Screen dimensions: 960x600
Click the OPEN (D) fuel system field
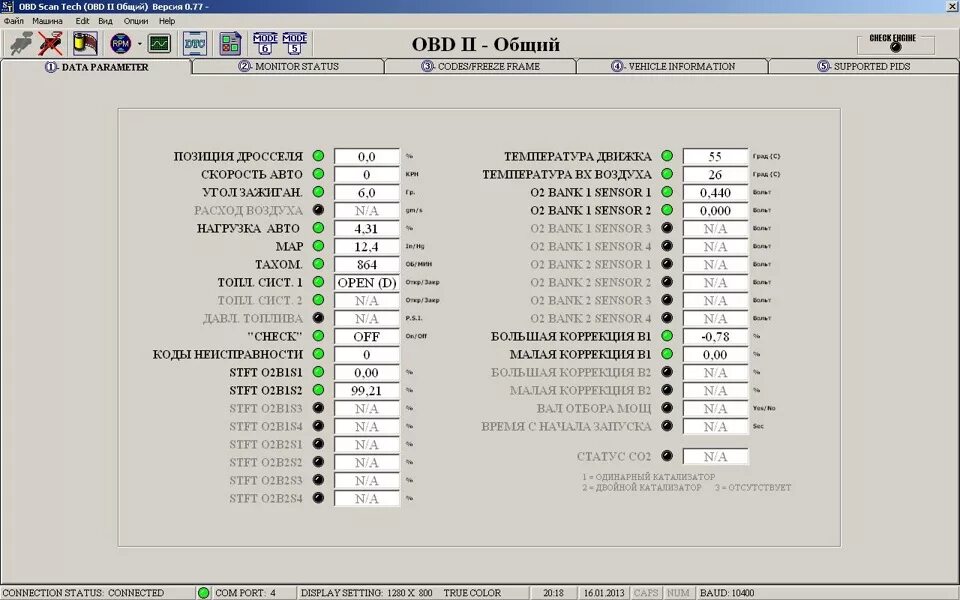(x=367, y=283)
